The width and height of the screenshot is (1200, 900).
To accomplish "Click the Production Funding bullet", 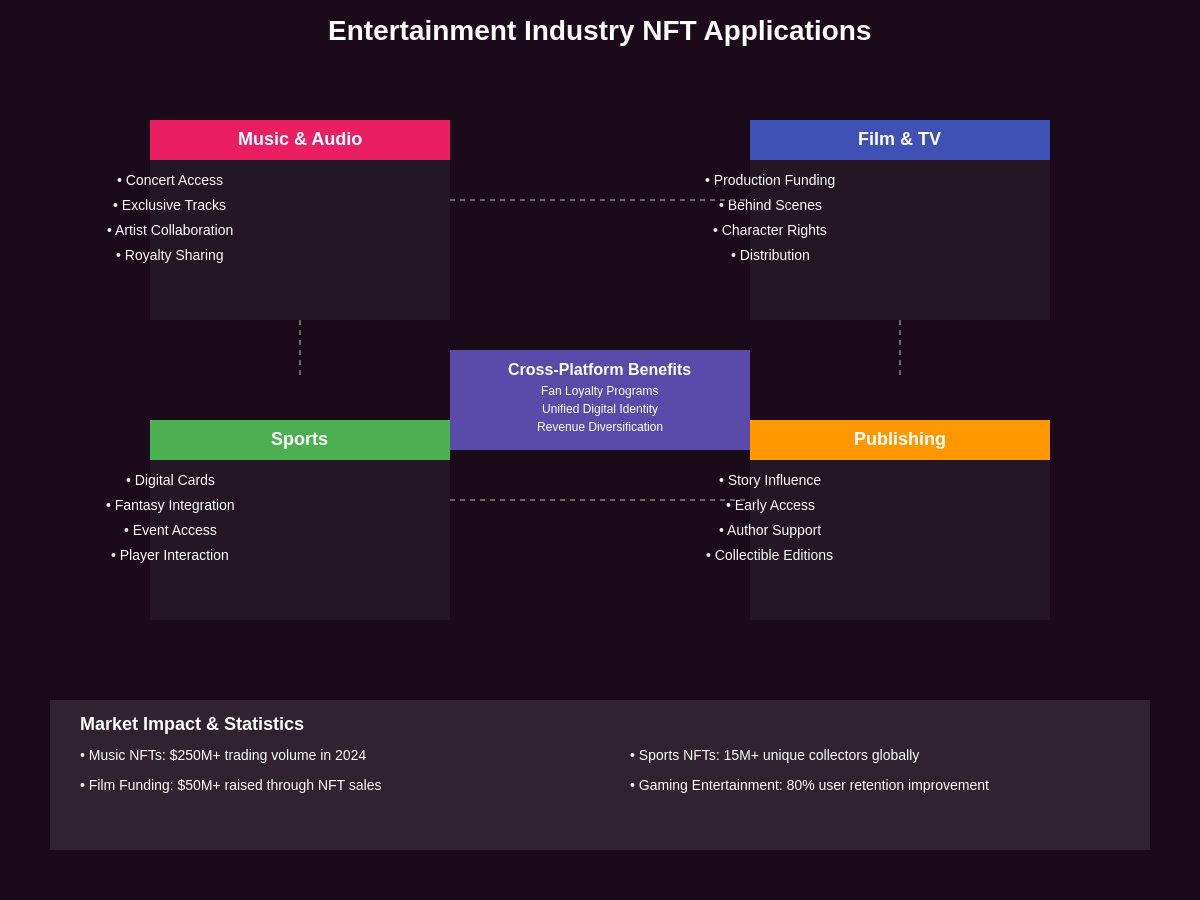I will [x=770, y=180].
